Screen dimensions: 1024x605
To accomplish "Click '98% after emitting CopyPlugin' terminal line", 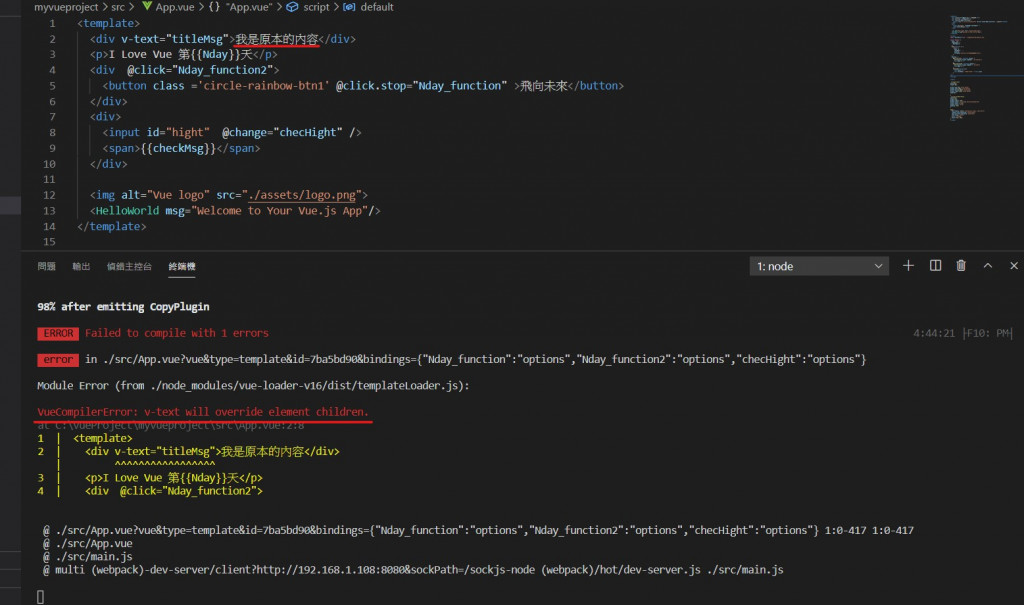I will pos(123,307).
